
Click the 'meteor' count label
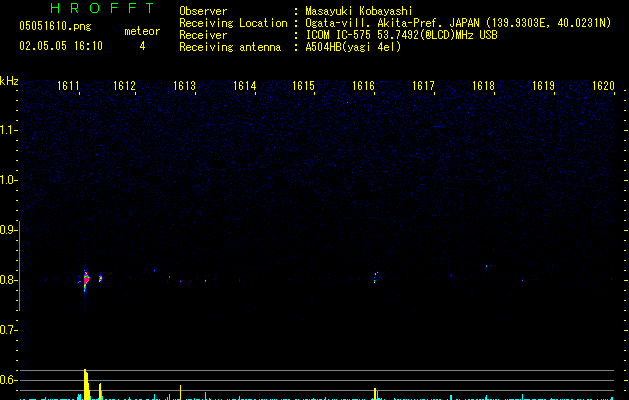(x=142, y=31)
